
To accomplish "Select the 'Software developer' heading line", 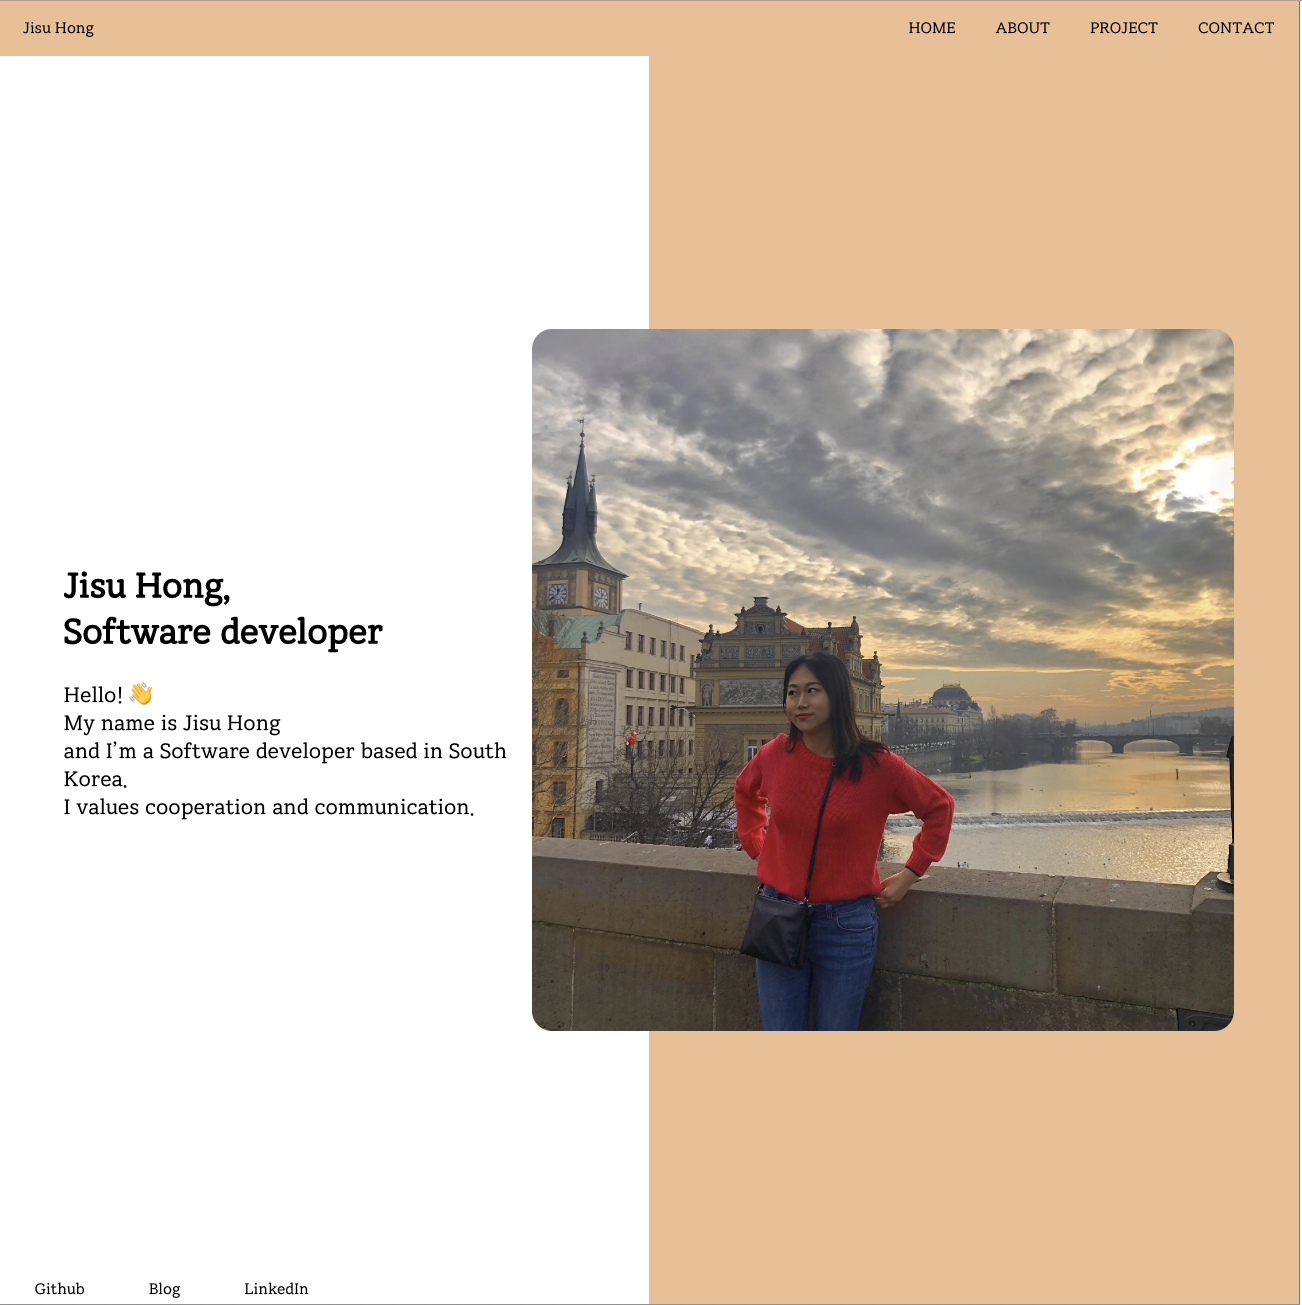I will click(x=223, y=632).
